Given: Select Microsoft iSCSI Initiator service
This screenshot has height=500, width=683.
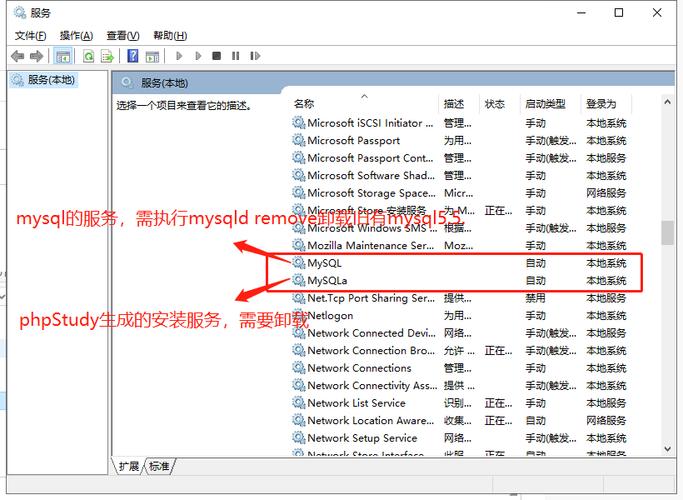Looking at the screenshot, I should click(x=461, y=123).
